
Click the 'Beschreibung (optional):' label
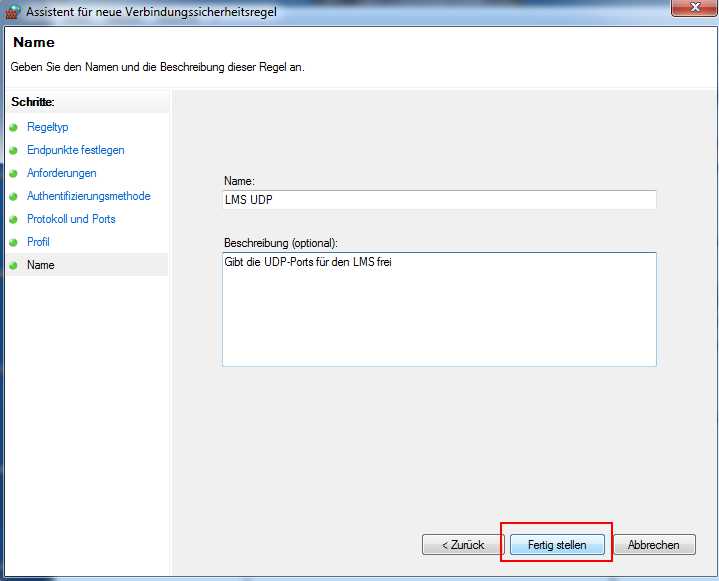[281, 243]
